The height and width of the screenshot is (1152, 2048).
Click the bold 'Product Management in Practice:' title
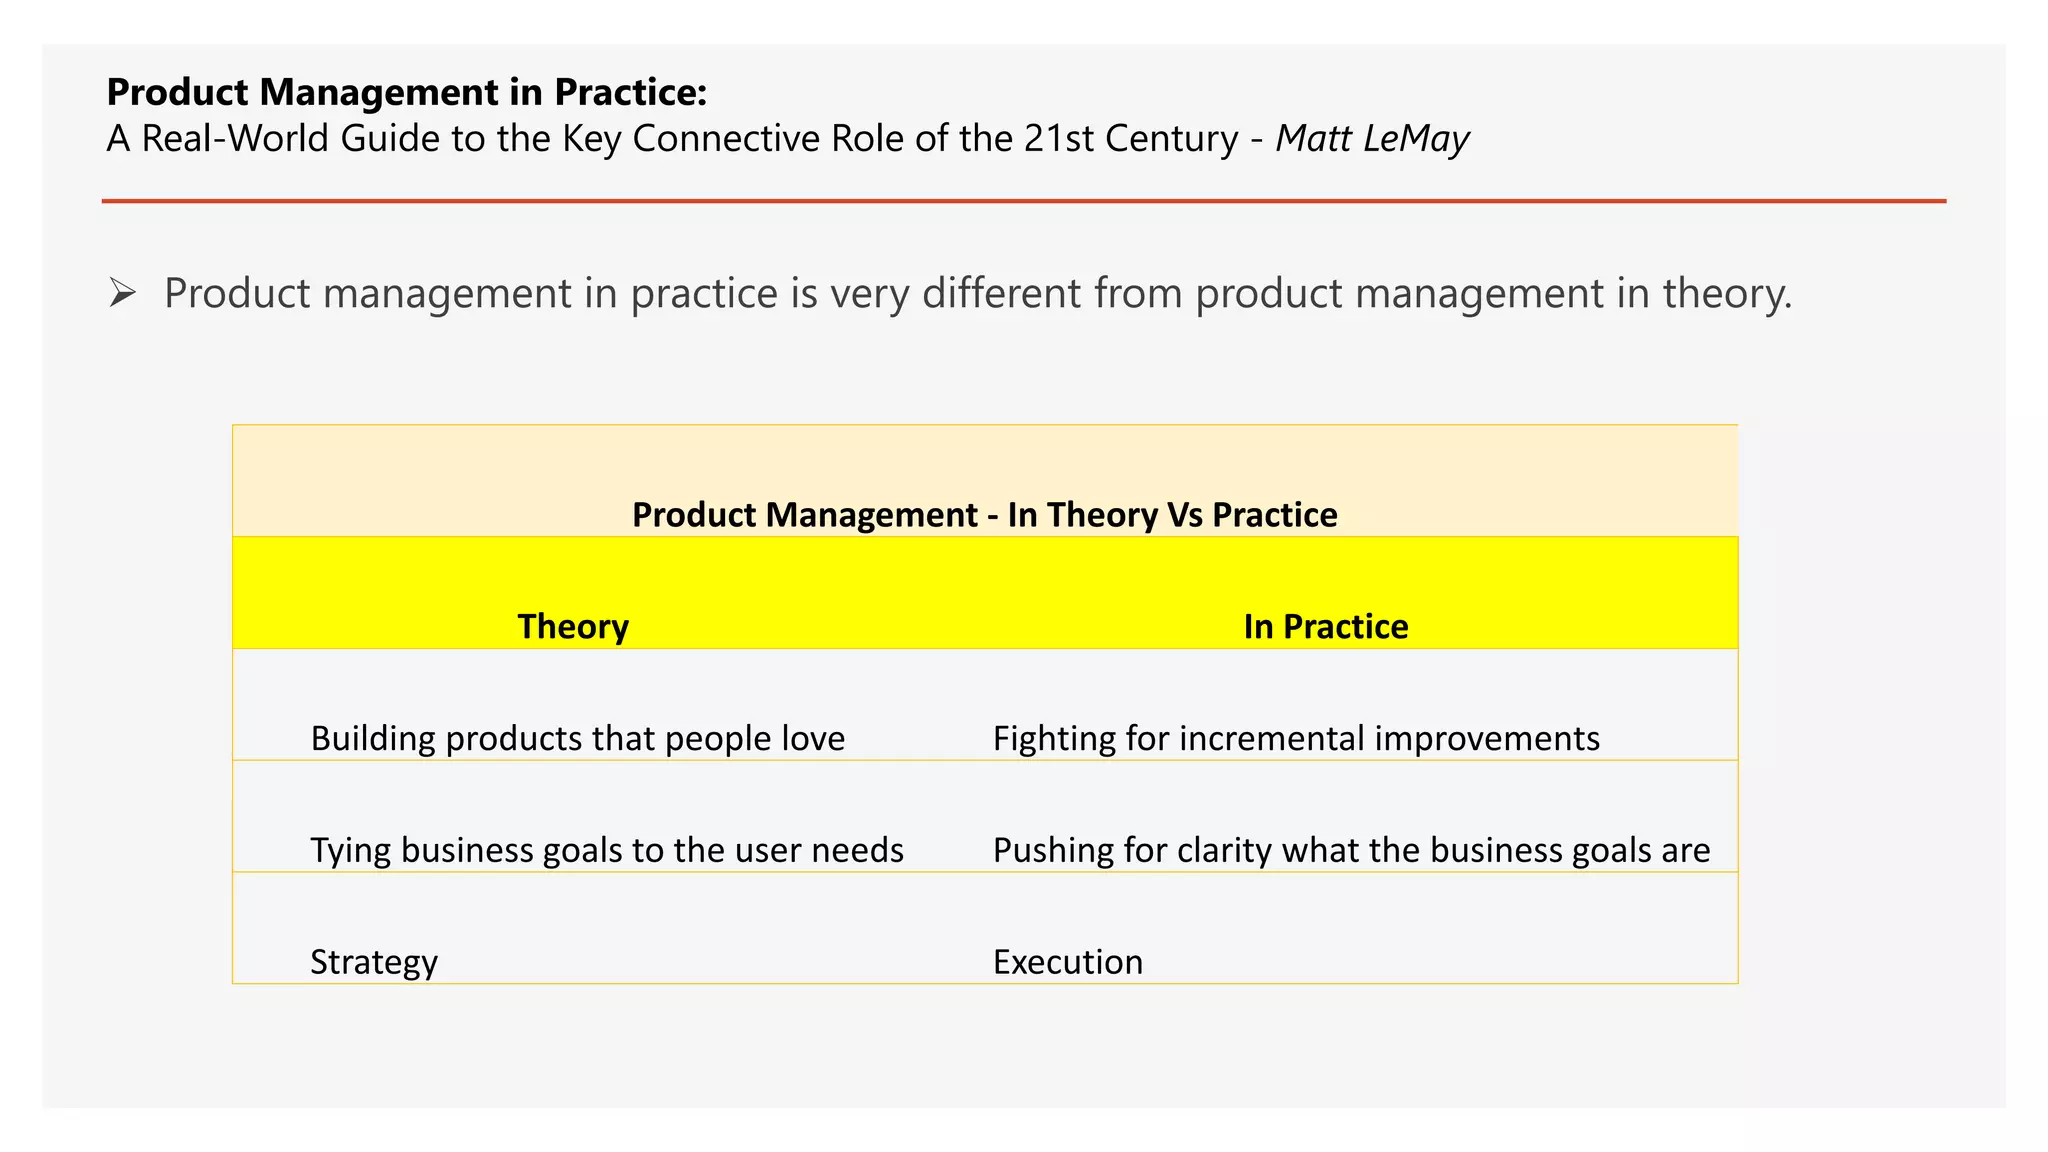pyautogui.click(x=407, y=92)
